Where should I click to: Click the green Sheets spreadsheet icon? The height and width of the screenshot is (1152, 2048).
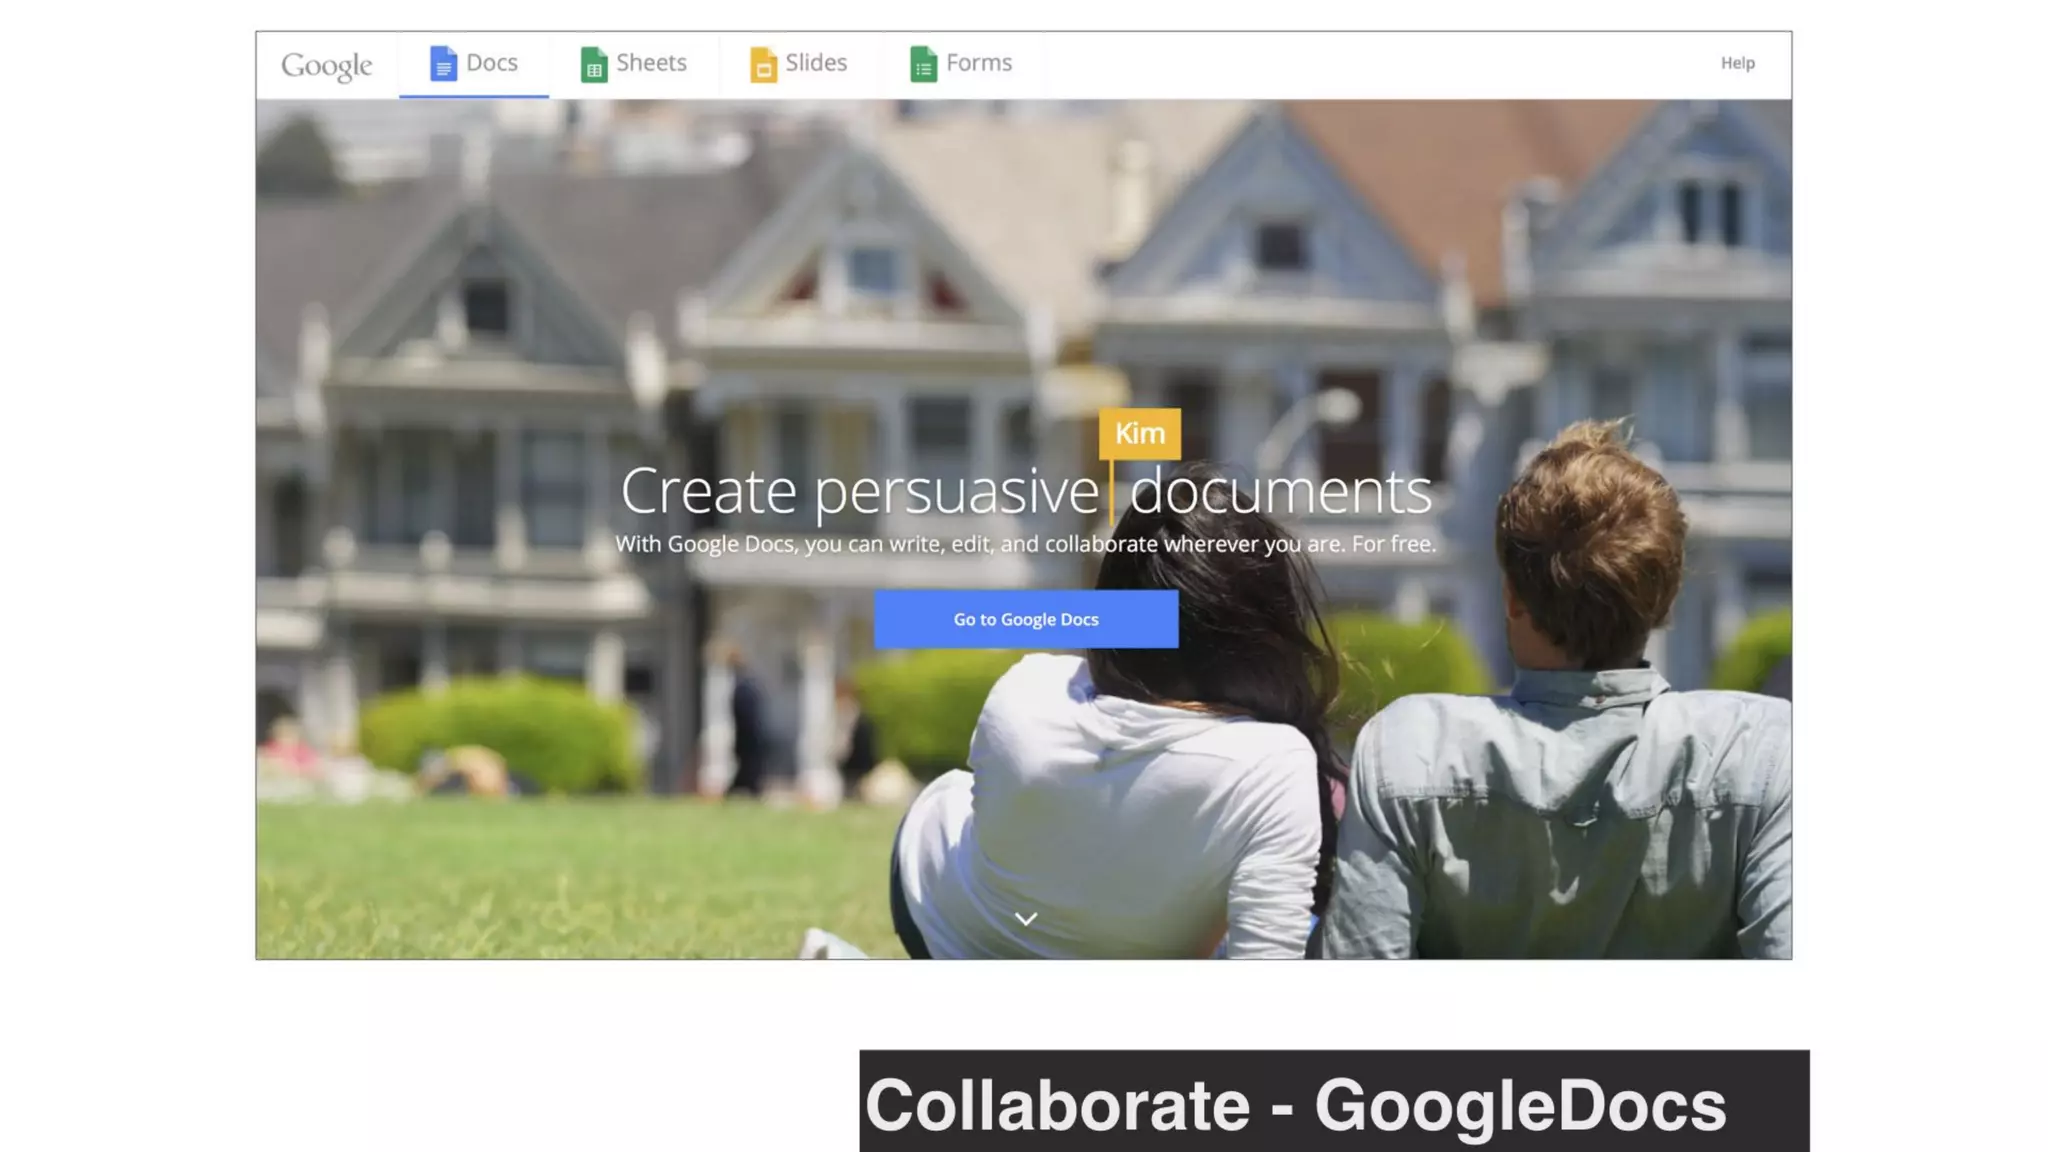tap(594, 65)
